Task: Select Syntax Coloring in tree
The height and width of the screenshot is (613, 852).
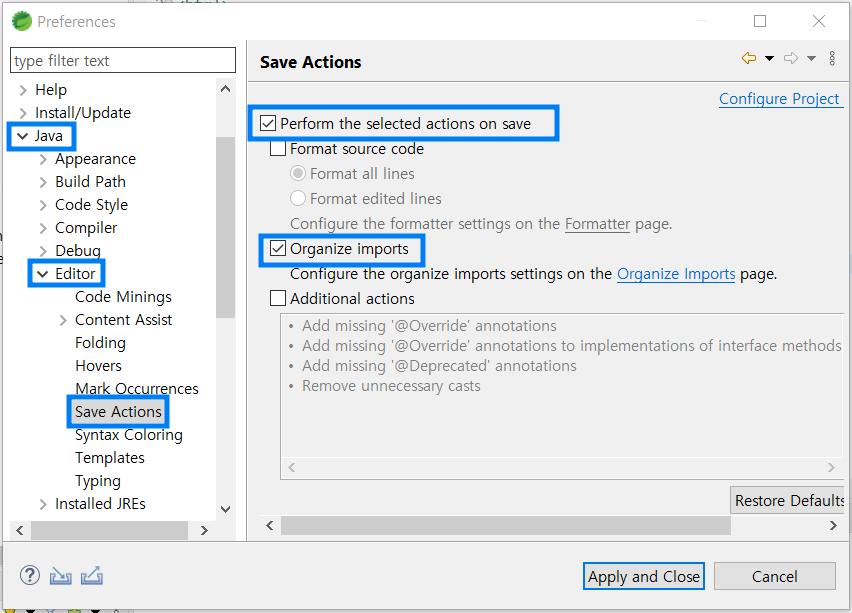Action: pyautogui.click(x=129, y=435)
